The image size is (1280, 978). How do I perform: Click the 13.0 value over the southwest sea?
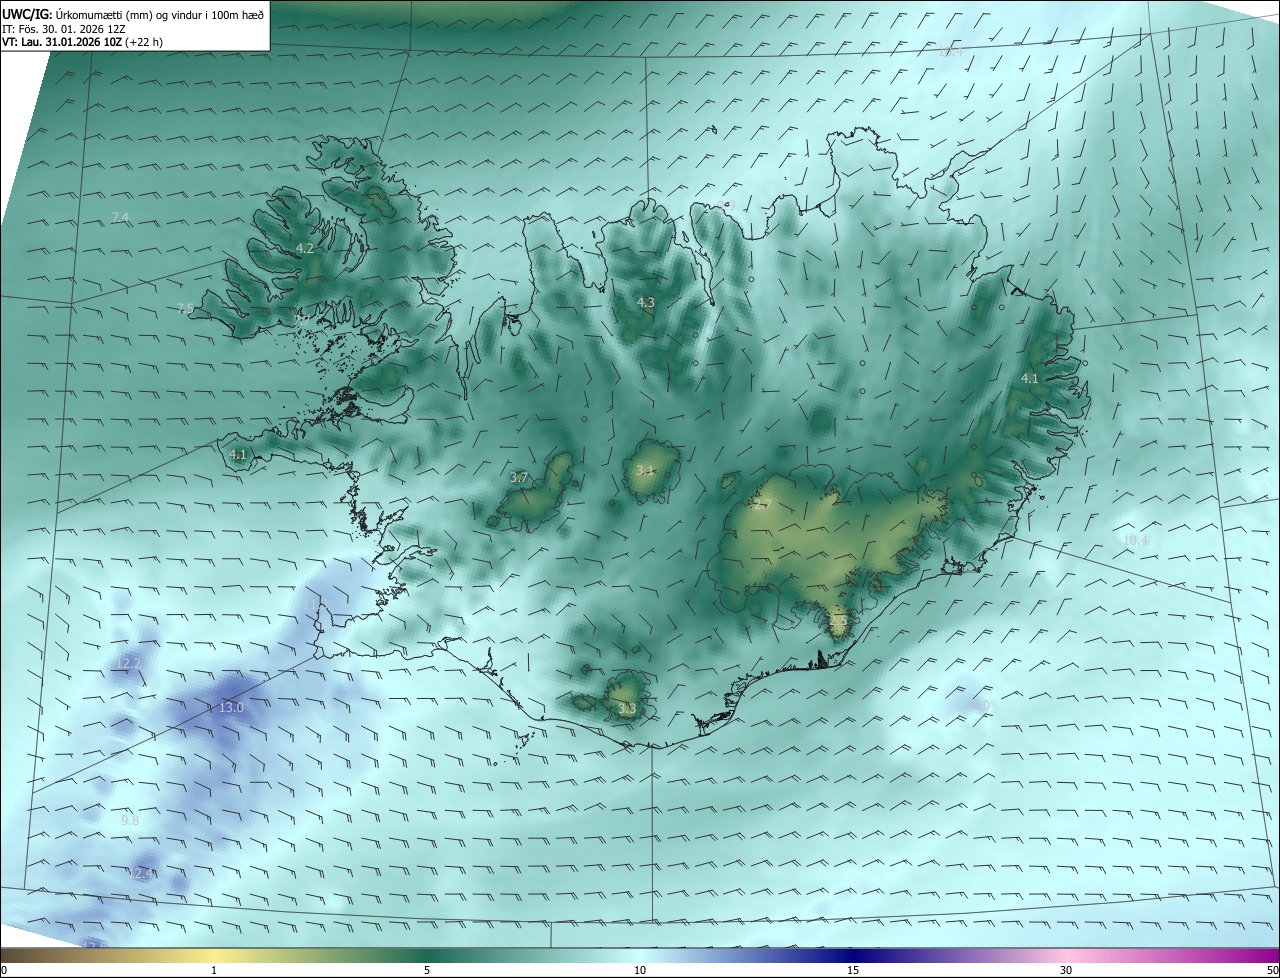[x=231, y=708]
